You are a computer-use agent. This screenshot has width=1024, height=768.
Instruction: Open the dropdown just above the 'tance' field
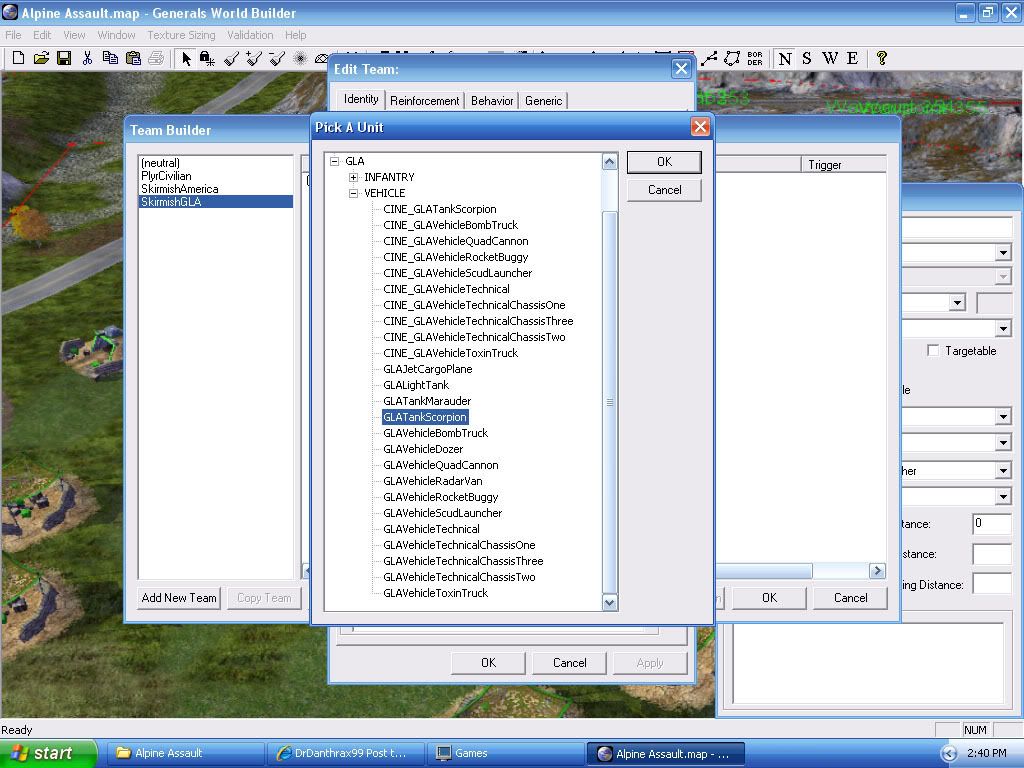pyautogui.click(x=1003, y=497)
